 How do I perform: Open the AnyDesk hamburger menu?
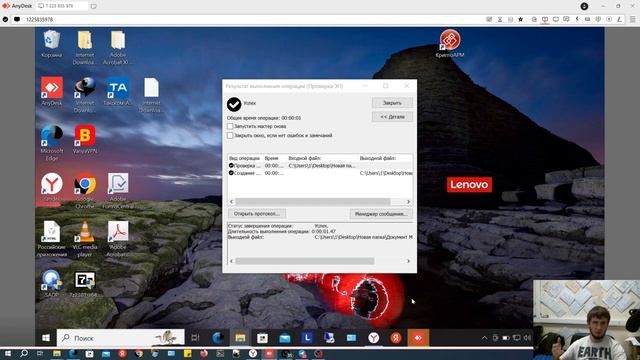point(632,19)
